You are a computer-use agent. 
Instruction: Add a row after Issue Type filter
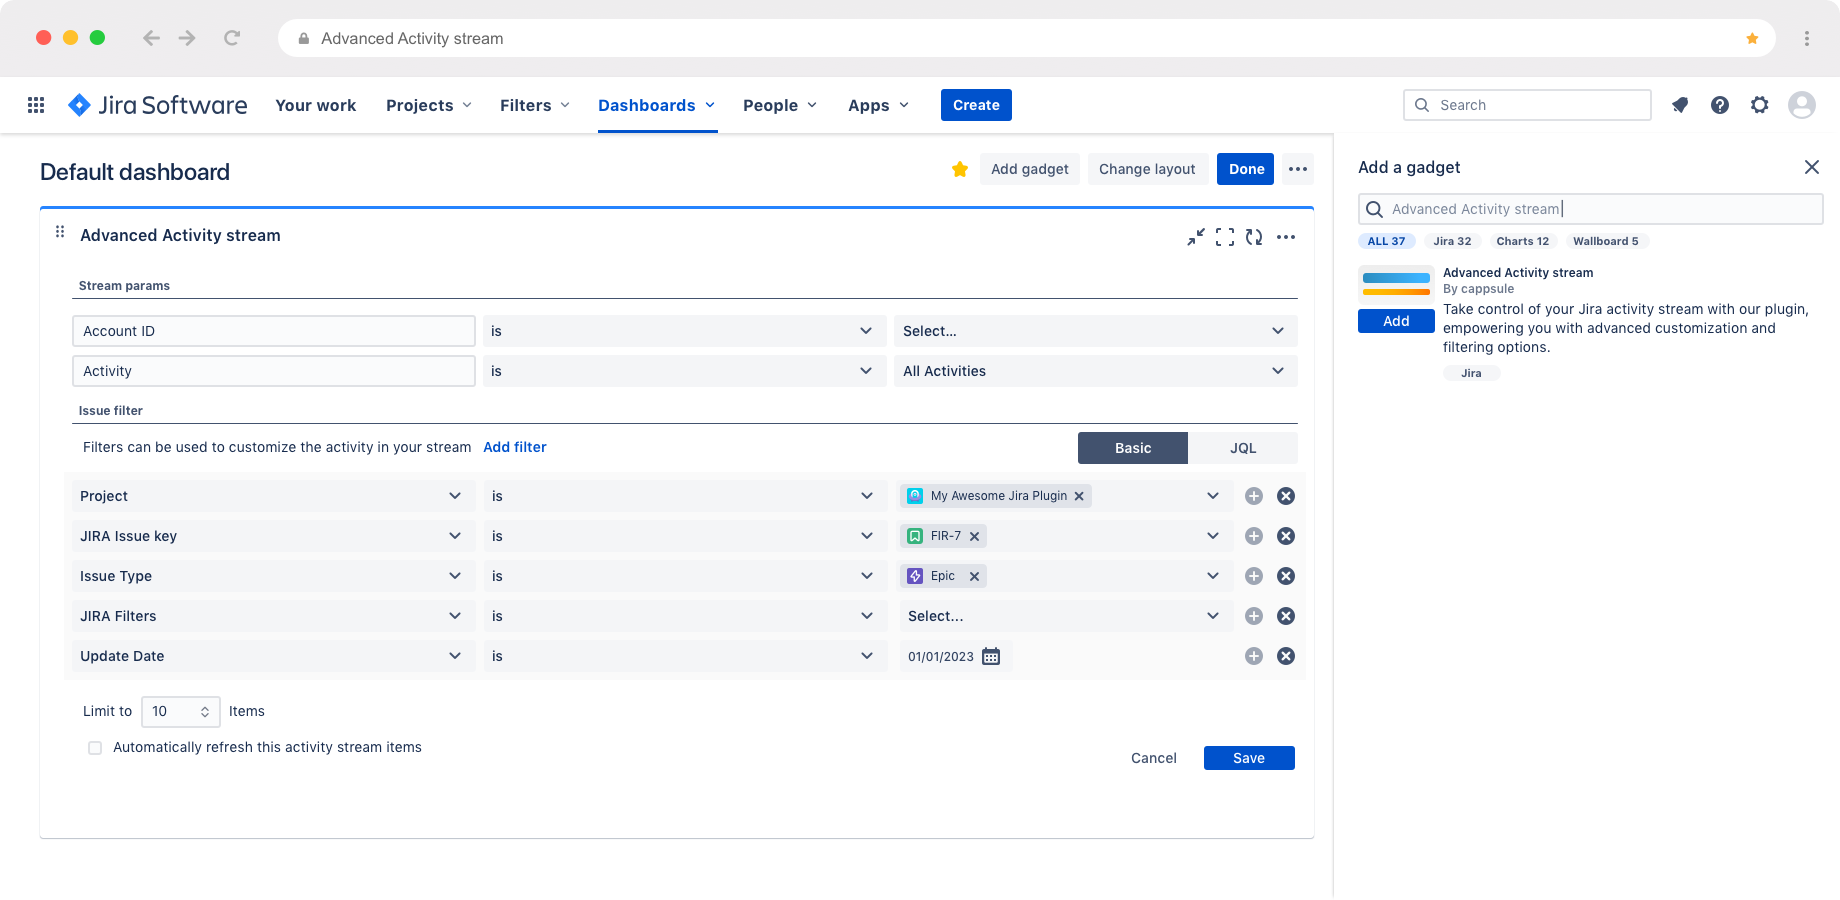[1254, 576]
